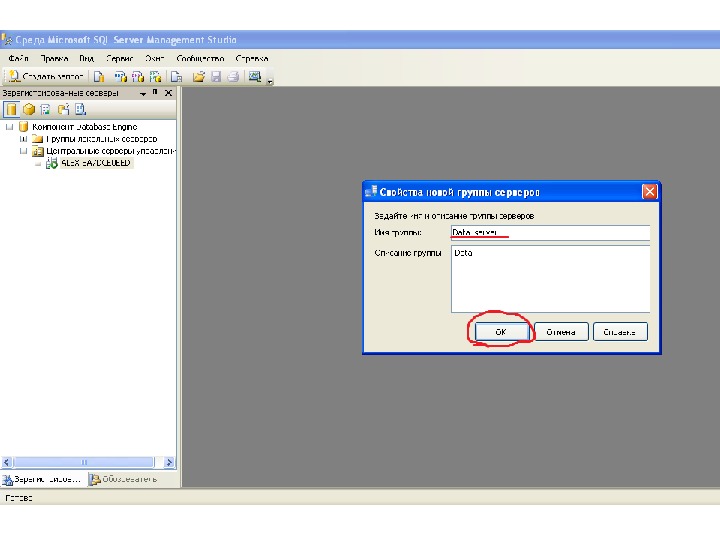Click the Имя группы input field
The image size is (720, 540).
[x=550, y=232]
